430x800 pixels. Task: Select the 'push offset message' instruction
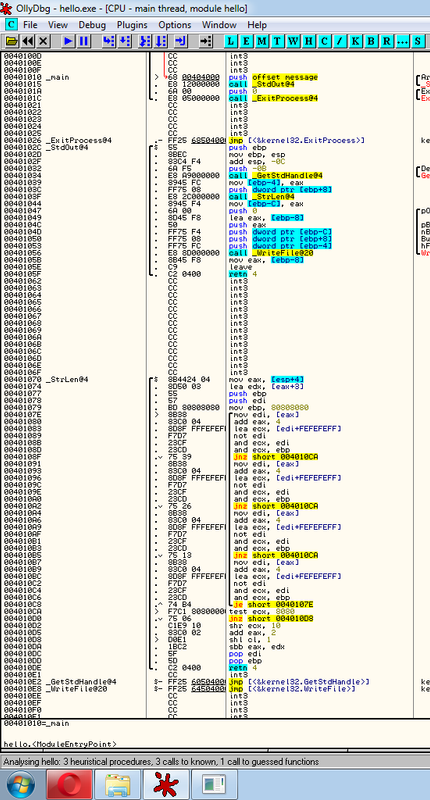point(273,78)
